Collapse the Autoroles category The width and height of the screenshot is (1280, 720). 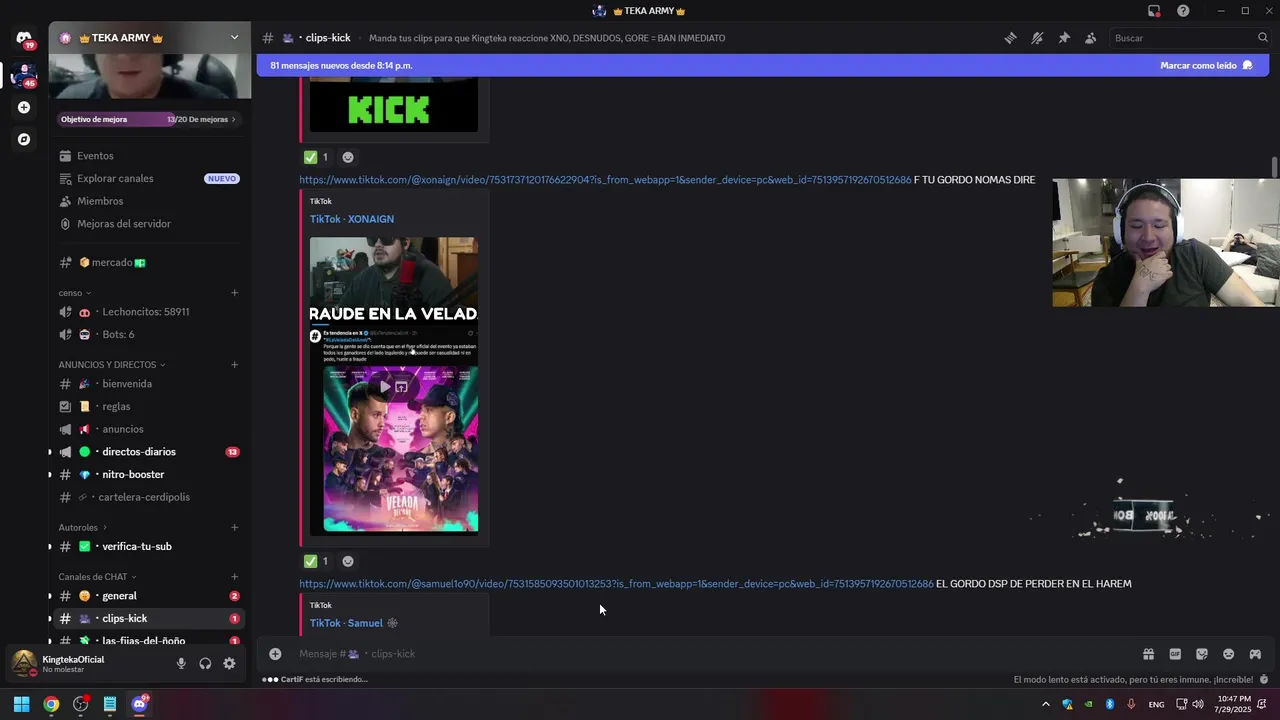point(82,527)
